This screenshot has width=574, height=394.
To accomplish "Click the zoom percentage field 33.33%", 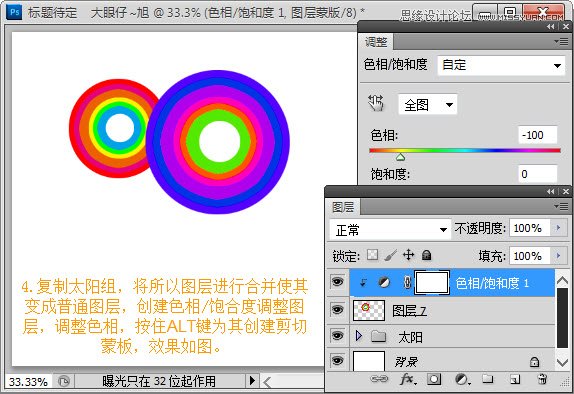I will 28,382.
